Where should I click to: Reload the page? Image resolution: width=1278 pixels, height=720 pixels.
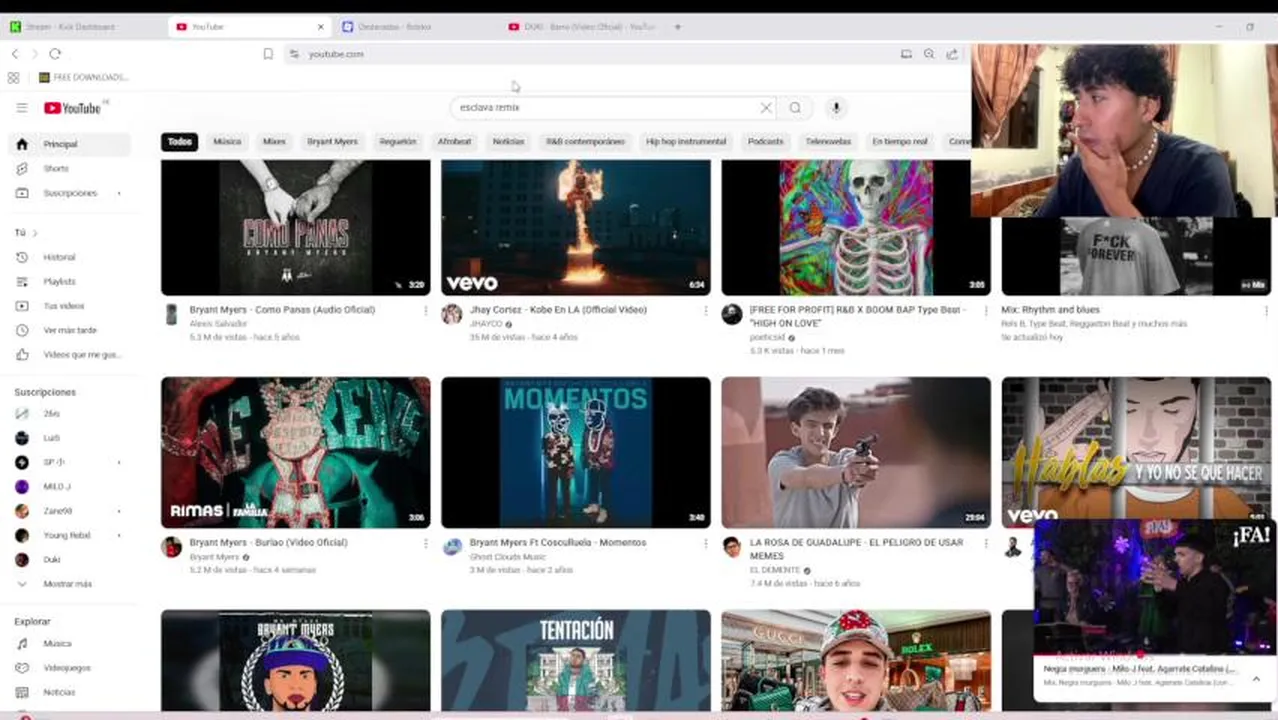click(x=55, y=54)
